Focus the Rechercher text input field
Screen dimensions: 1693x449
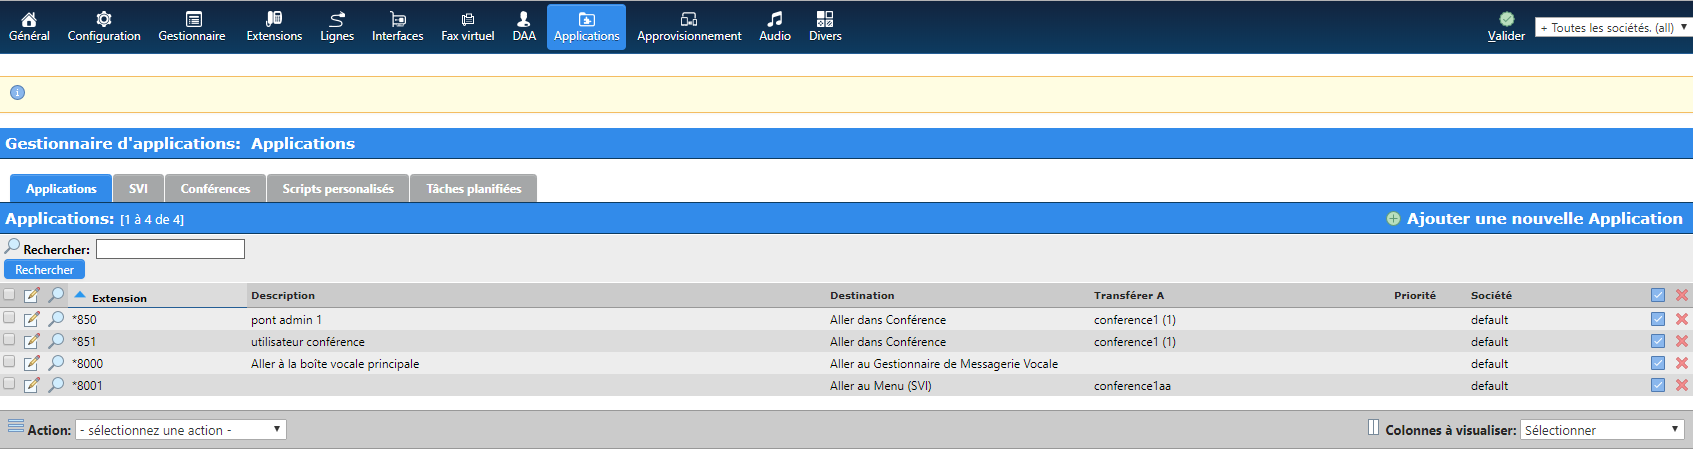pyautogui.click(x=170, y=249)
